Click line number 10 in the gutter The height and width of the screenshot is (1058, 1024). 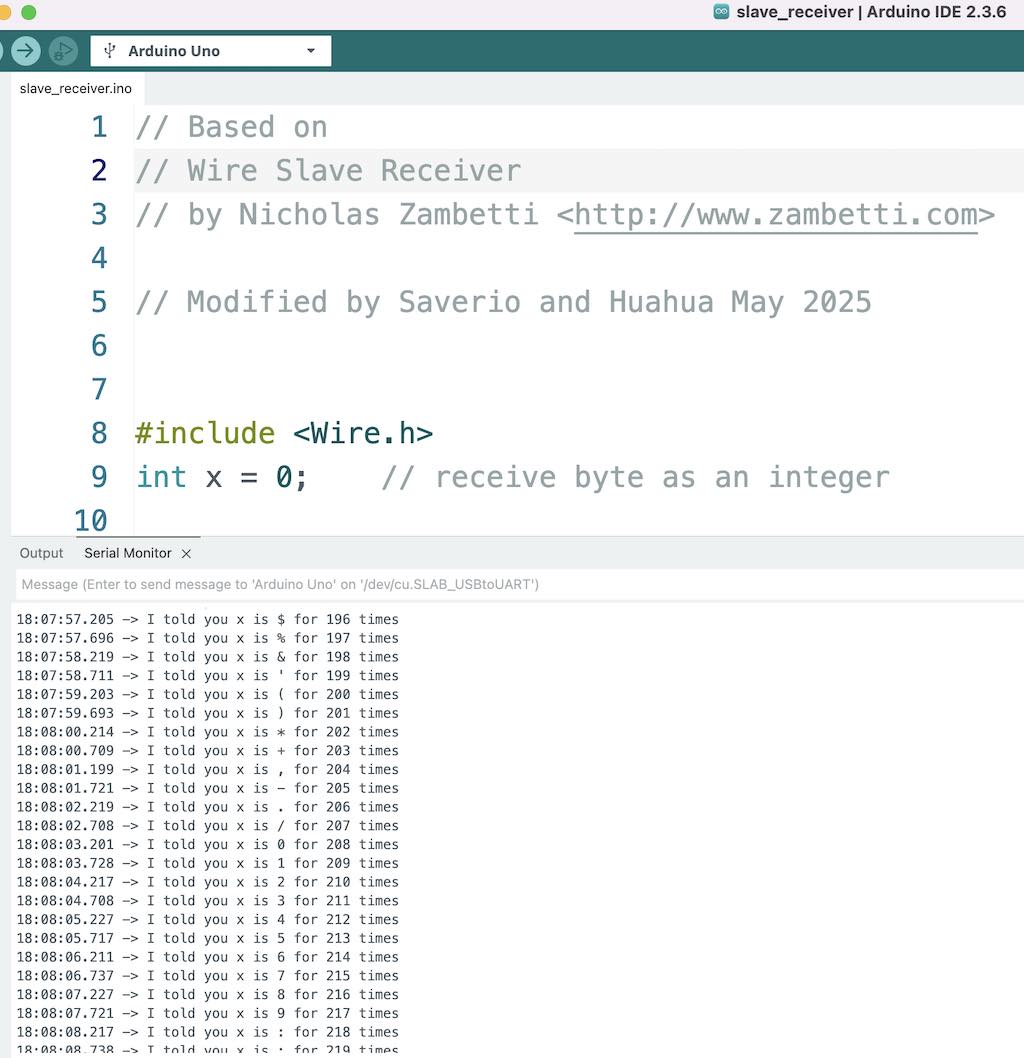coord(90,521)
